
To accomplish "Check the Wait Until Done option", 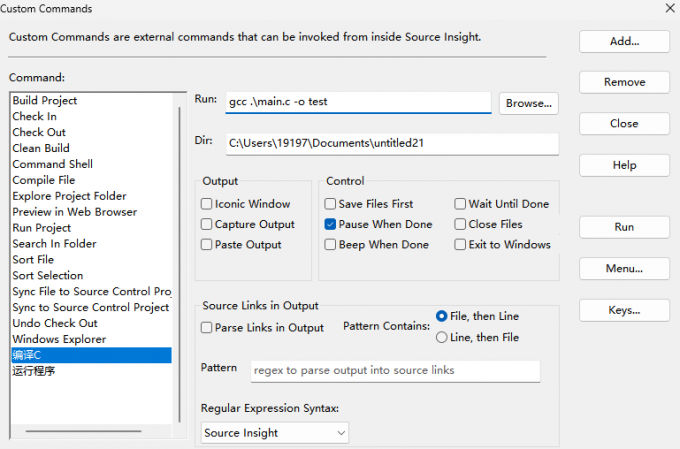I will [460, 204].
